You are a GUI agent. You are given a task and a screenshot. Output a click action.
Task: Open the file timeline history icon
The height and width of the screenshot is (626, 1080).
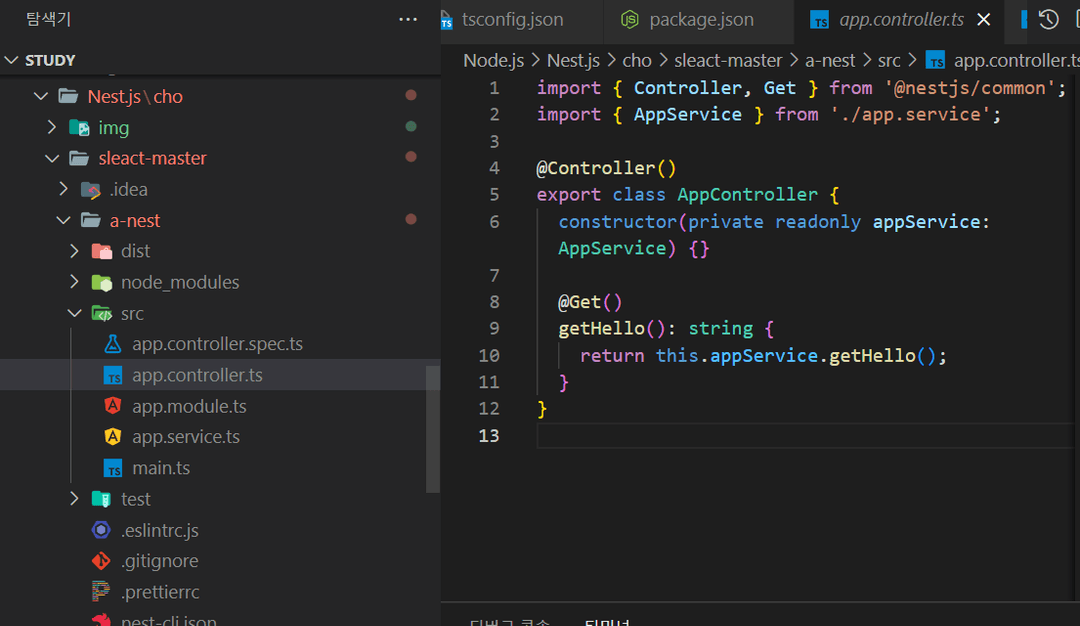click(1048, 19)
